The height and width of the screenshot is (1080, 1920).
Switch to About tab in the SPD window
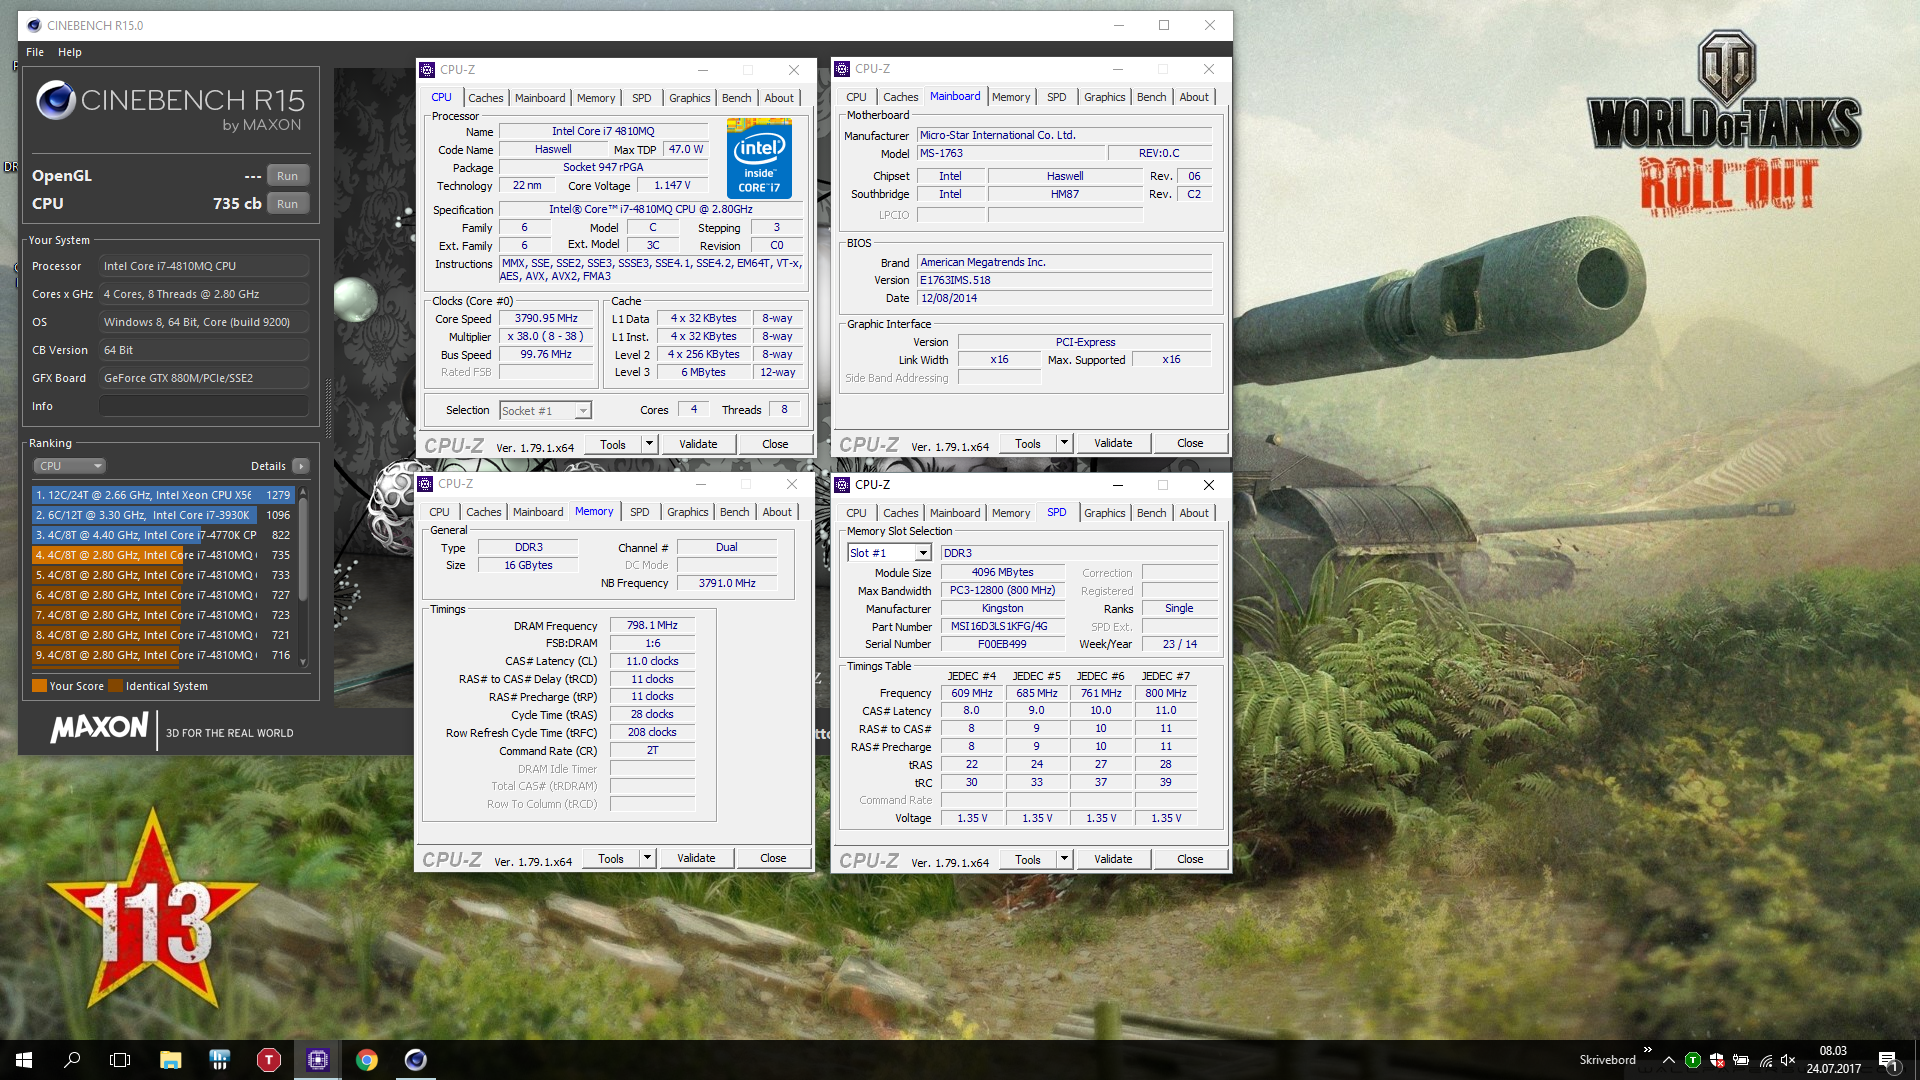[x=1194, y=513]
